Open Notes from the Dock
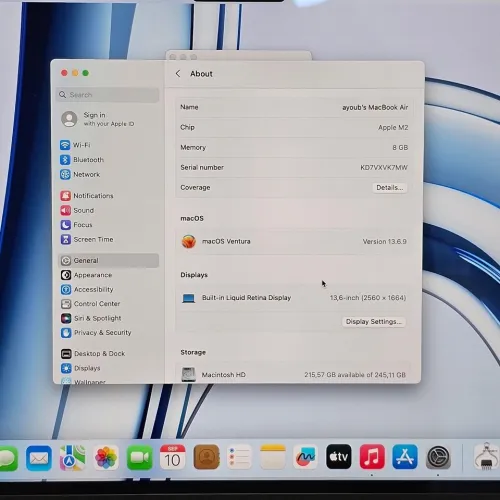This screenshot has width=500, height=500. (273, 457)
